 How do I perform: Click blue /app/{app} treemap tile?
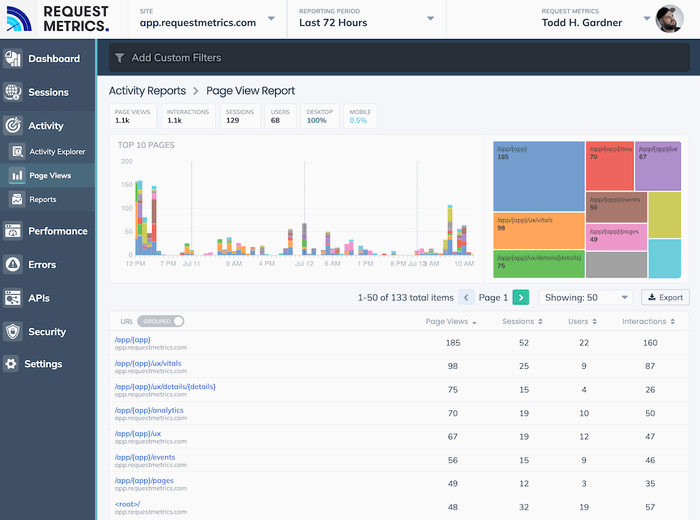click(x=539, y=176)
